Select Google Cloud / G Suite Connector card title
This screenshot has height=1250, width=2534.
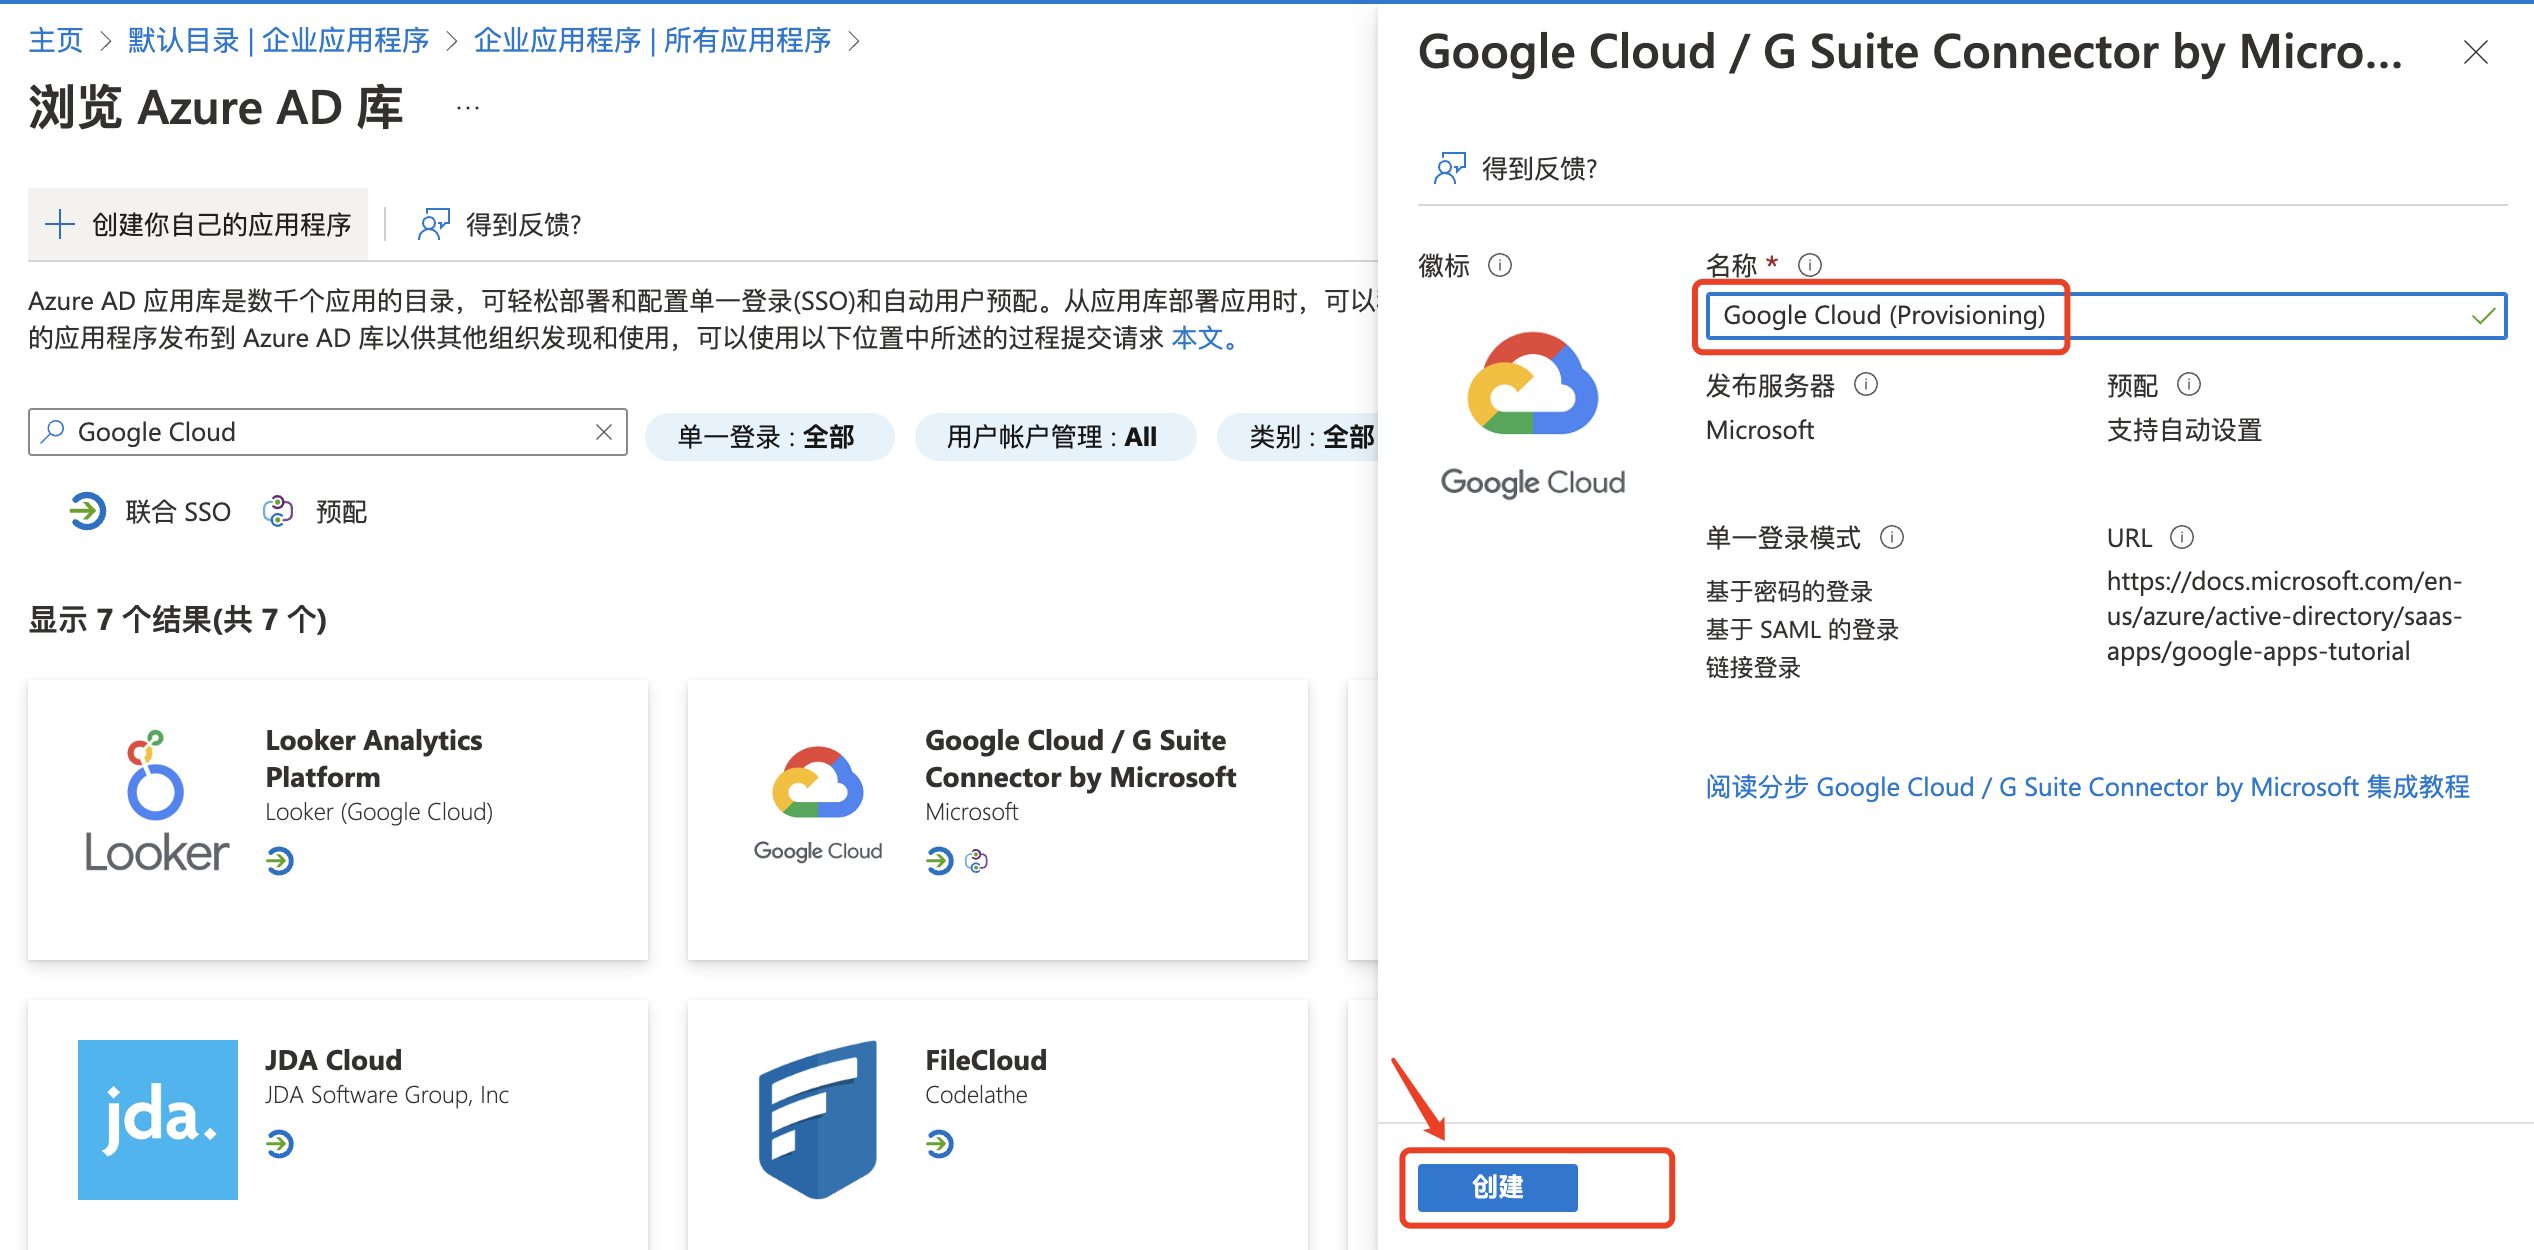point(1080,758)
